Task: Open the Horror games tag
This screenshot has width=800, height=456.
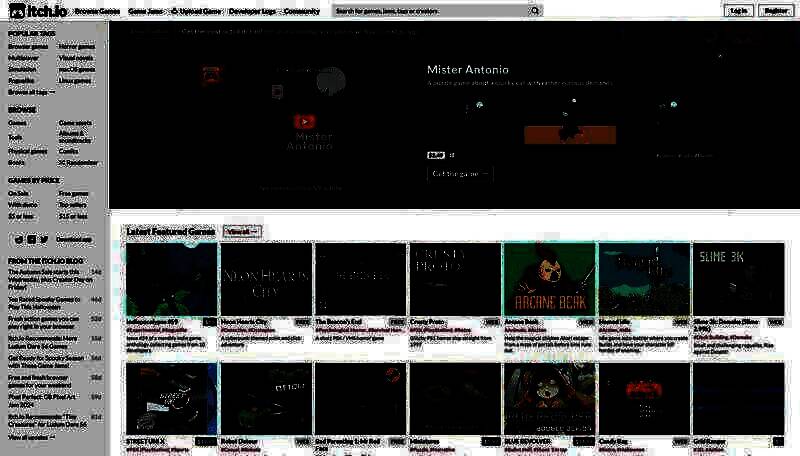Action: point(77,46)
